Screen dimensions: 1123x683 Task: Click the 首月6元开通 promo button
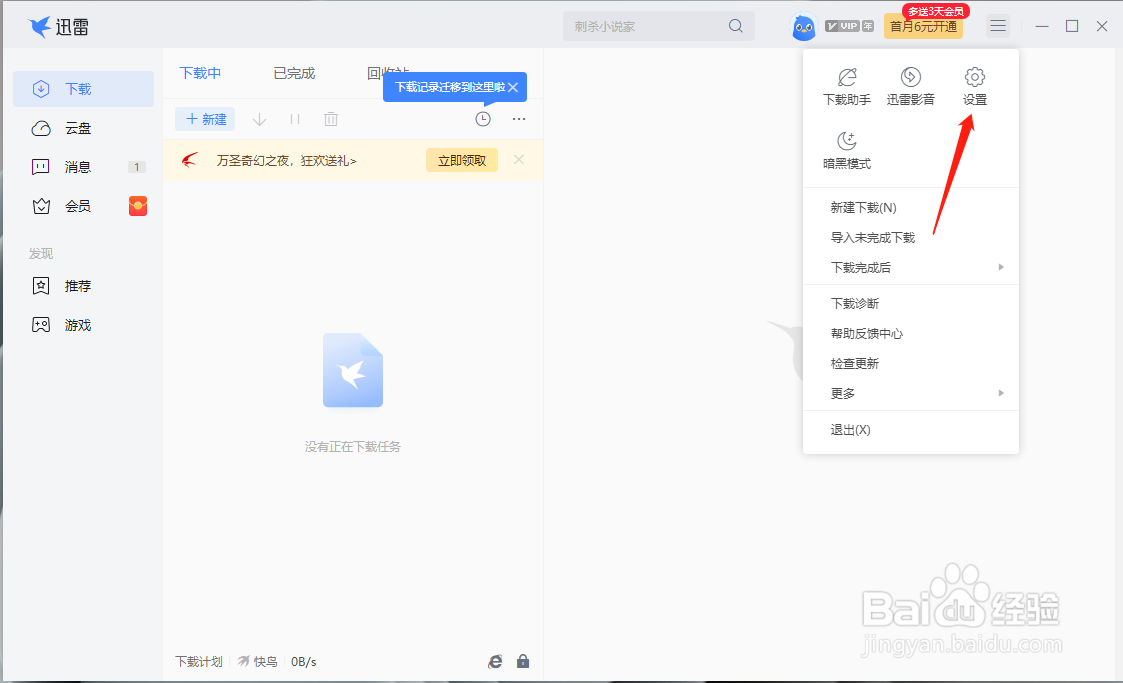pyautogui.click(x=923, y=27)
